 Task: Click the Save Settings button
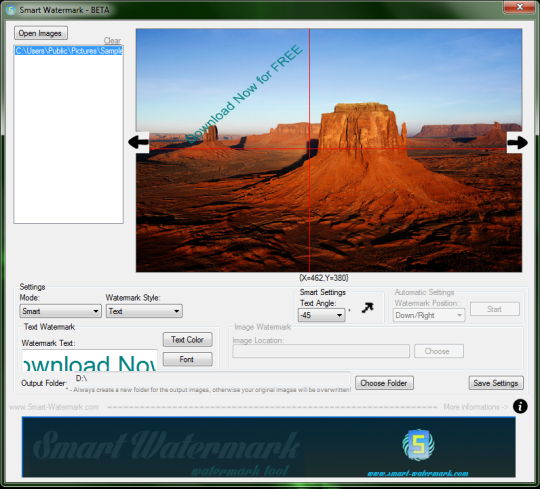pos(496,383)
